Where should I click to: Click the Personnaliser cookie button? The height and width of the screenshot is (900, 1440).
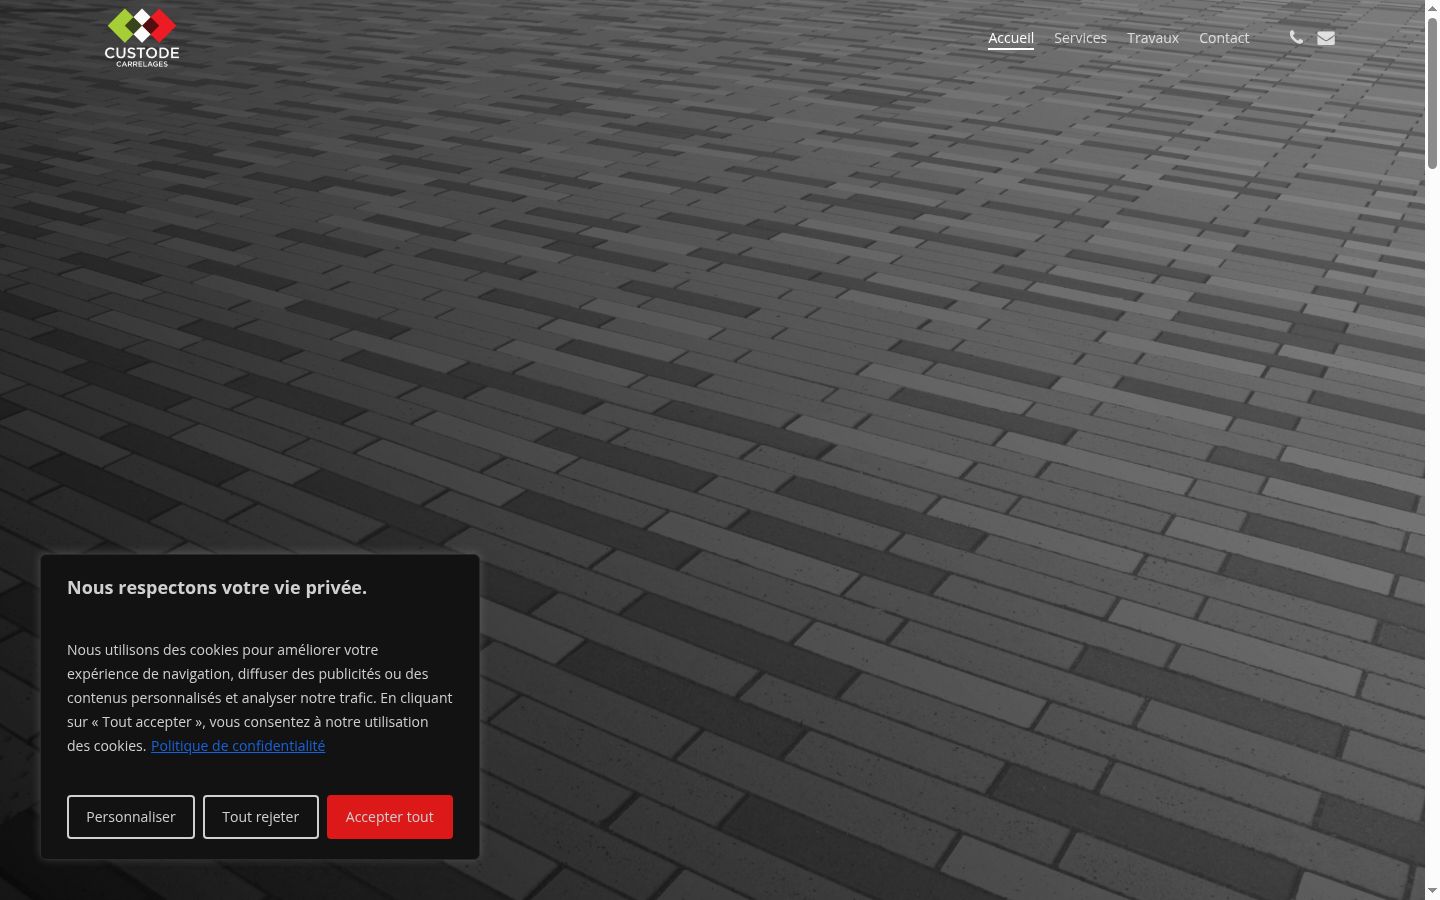point(131,817)
